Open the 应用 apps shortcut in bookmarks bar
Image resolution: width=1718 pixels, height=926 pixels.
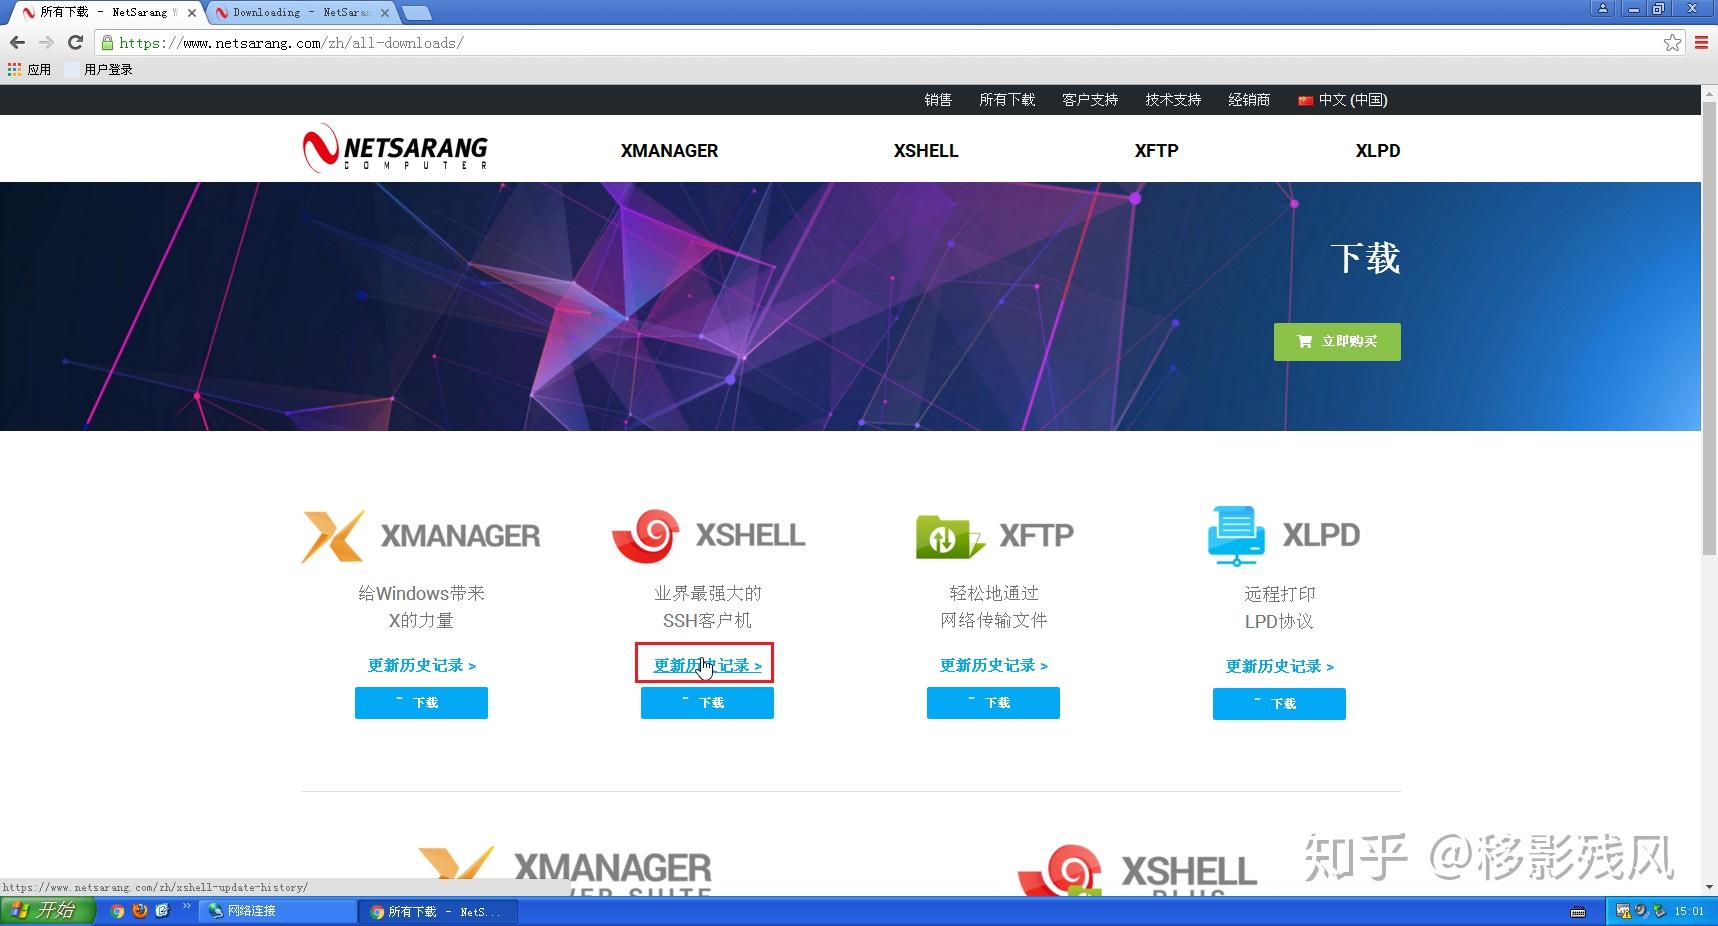click(x=29, y=69)
